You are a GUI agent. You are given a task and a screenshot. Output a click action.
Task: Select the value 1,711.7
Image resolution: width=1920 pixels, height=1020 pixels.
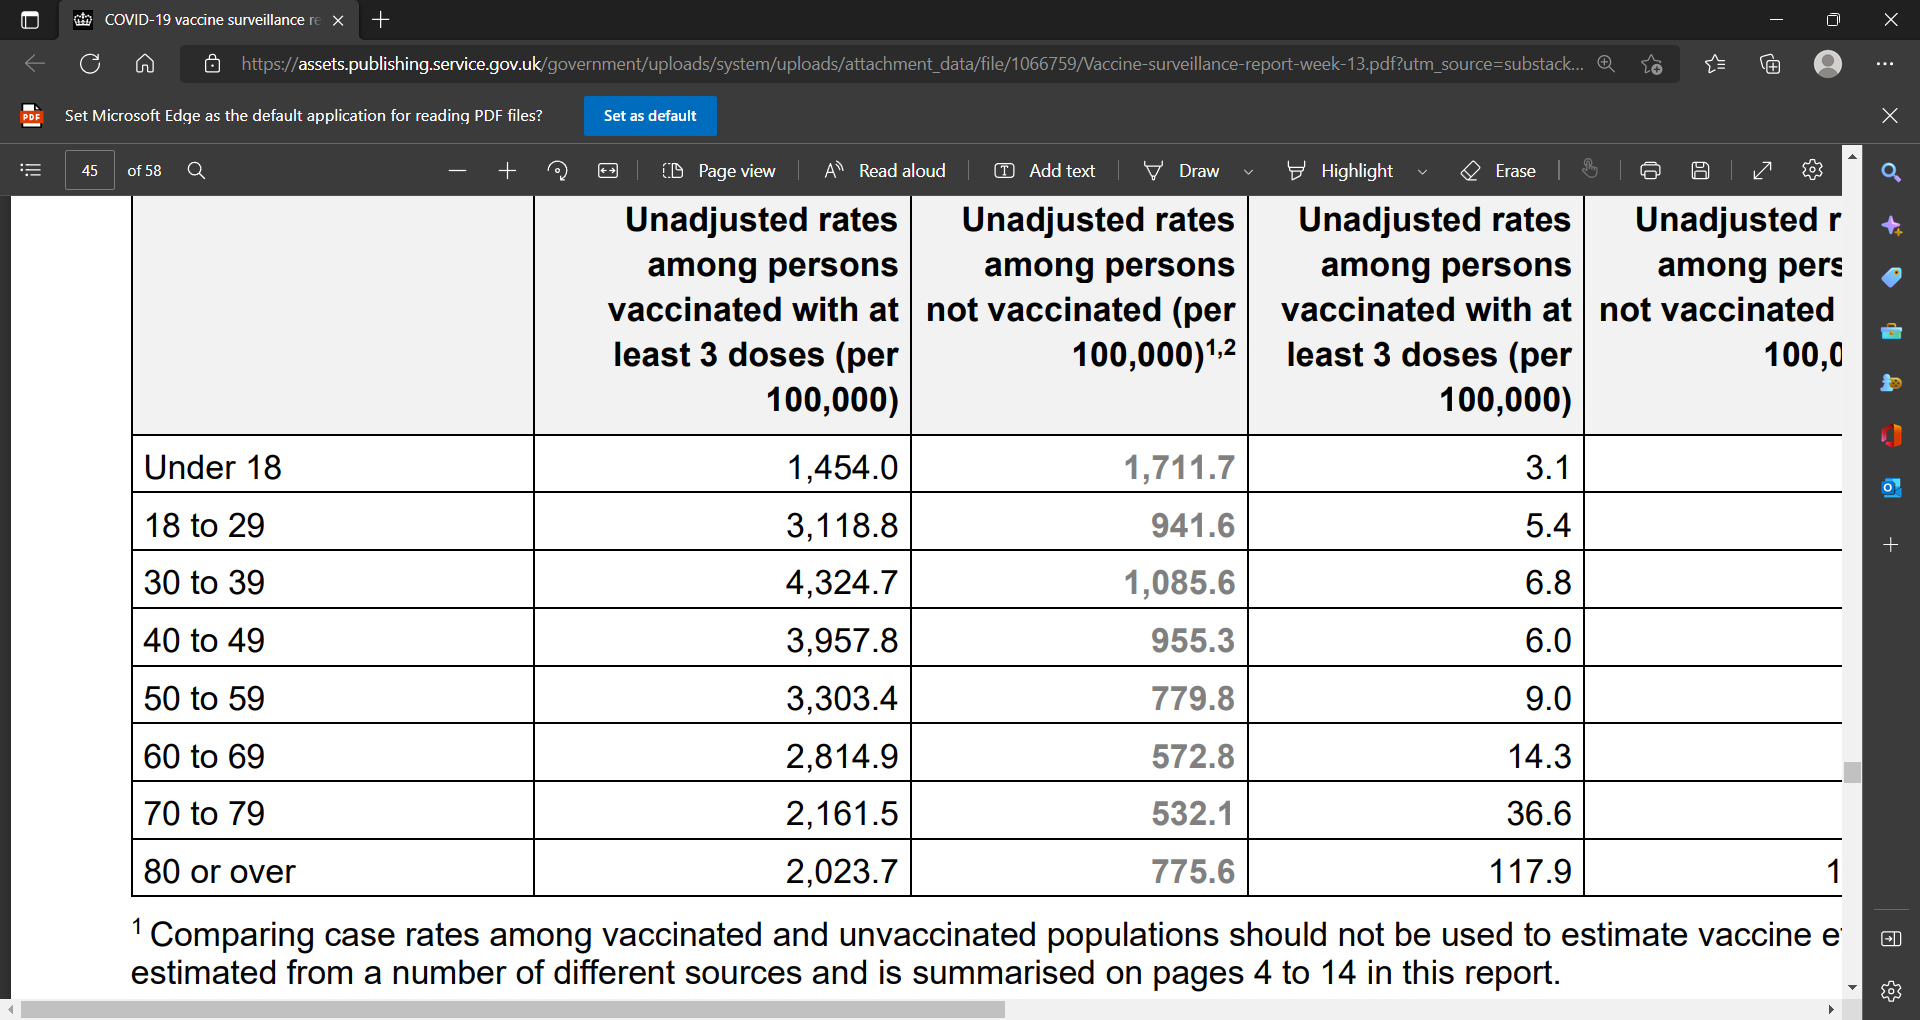[1179, 467]
